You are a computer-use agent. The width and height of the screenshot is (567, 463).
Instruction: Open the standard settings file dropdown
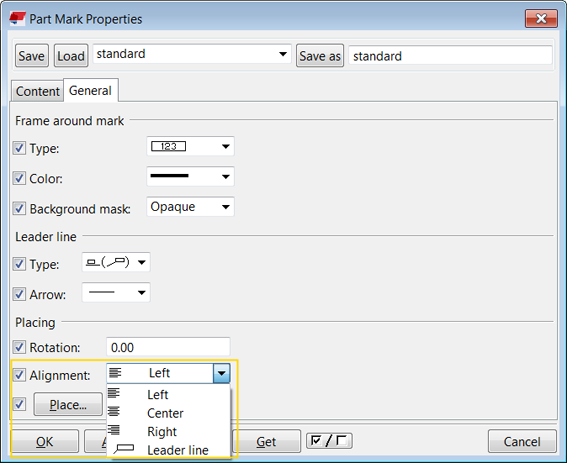tap(192, 54)
